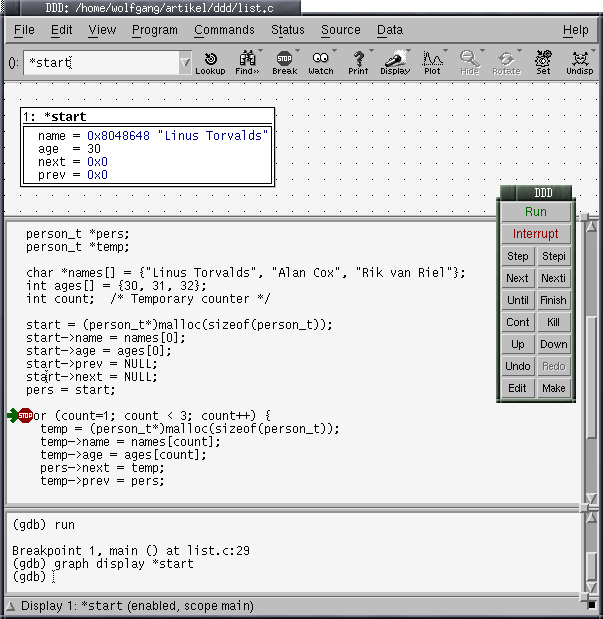Click the Watch eyes icon
The image size is (603, 619).
[x=320, y=62]
